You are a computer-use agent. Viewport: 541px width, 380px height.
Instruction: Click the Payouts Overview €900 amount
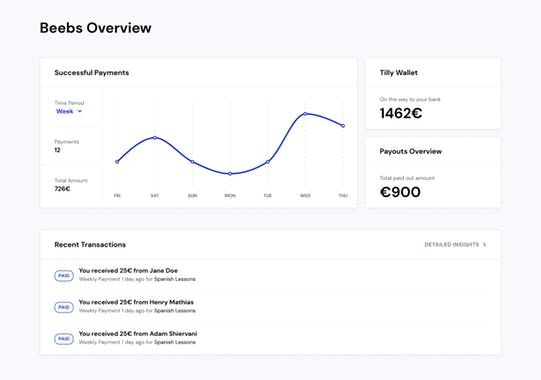click(x=400, y=192)
